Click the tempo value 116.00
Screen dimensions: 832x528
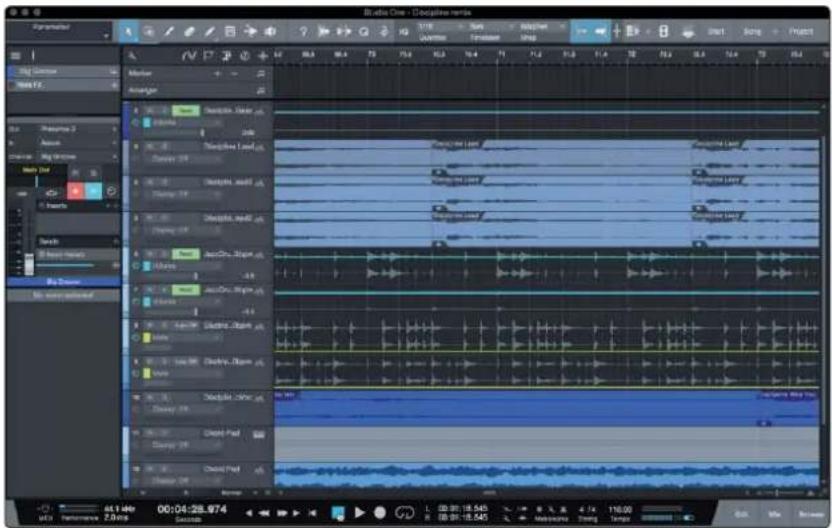pyautogui.click(x=620, y=509)
